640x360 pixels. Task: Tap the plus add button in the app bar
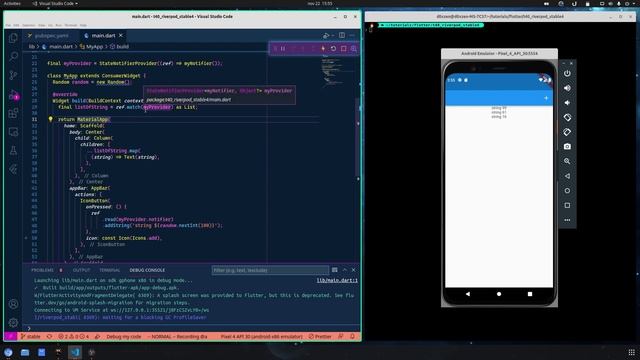coord(546,98)
